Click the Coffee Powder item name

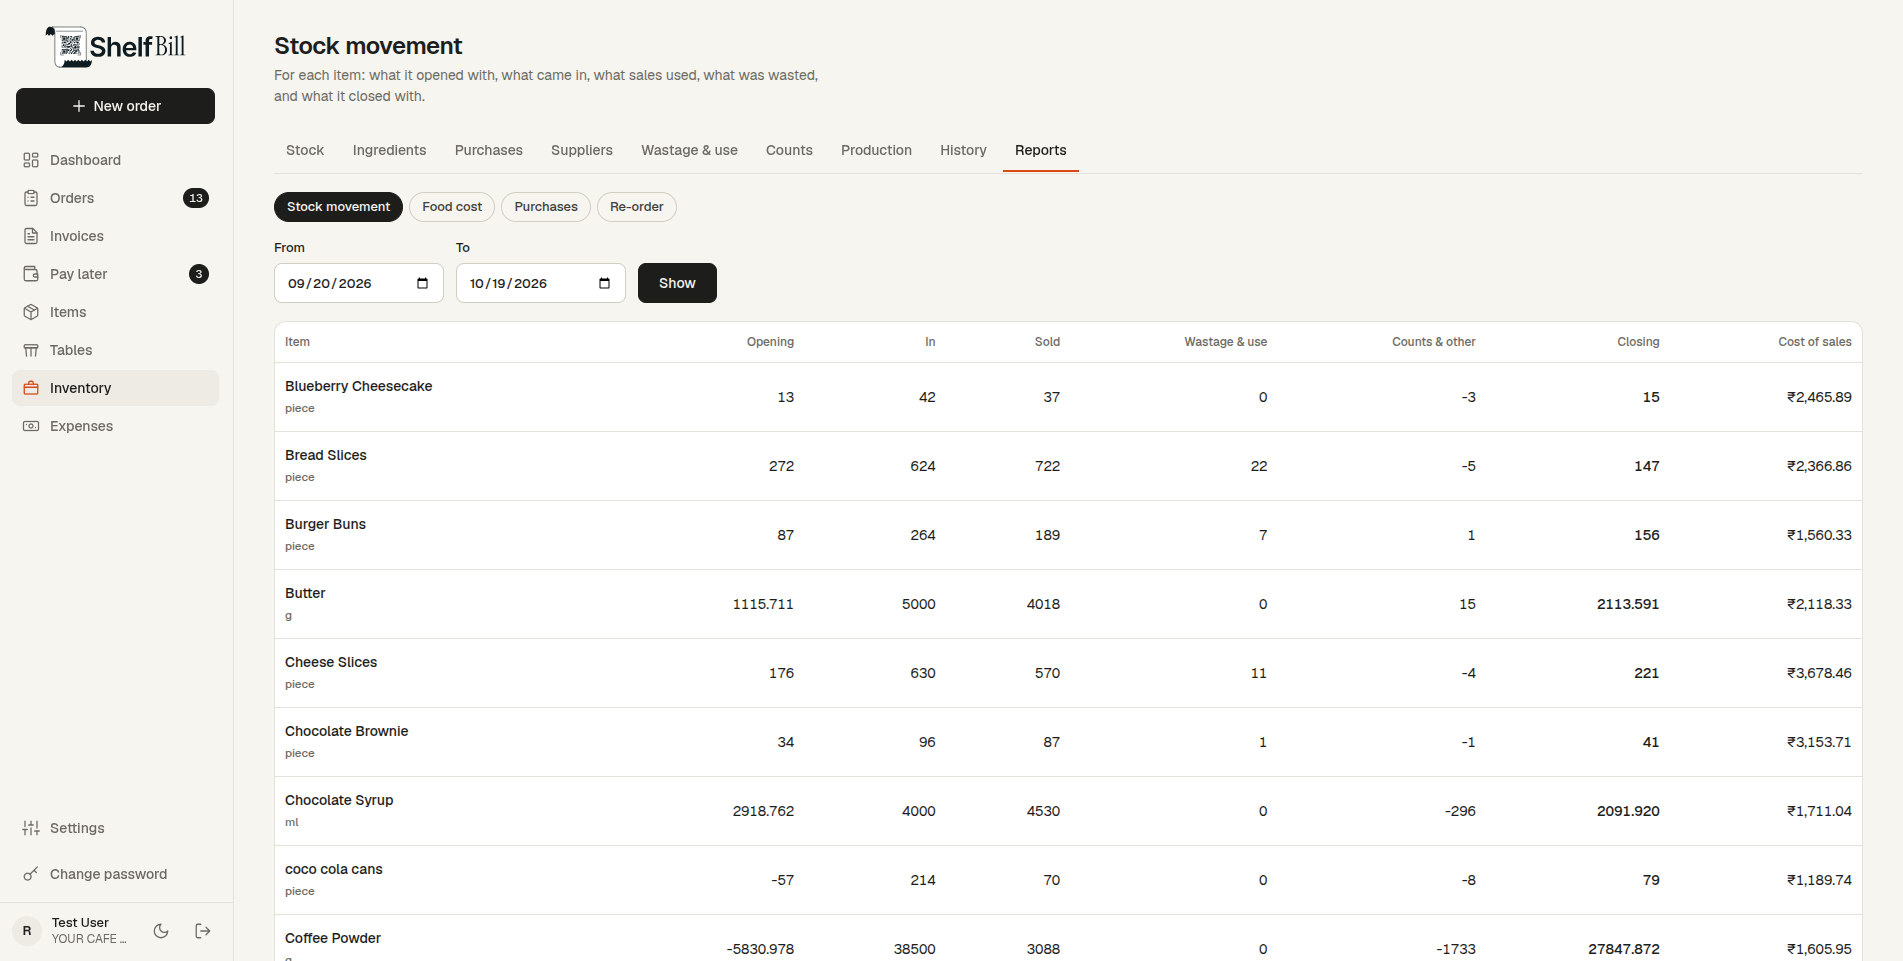(x=333, y=938)
